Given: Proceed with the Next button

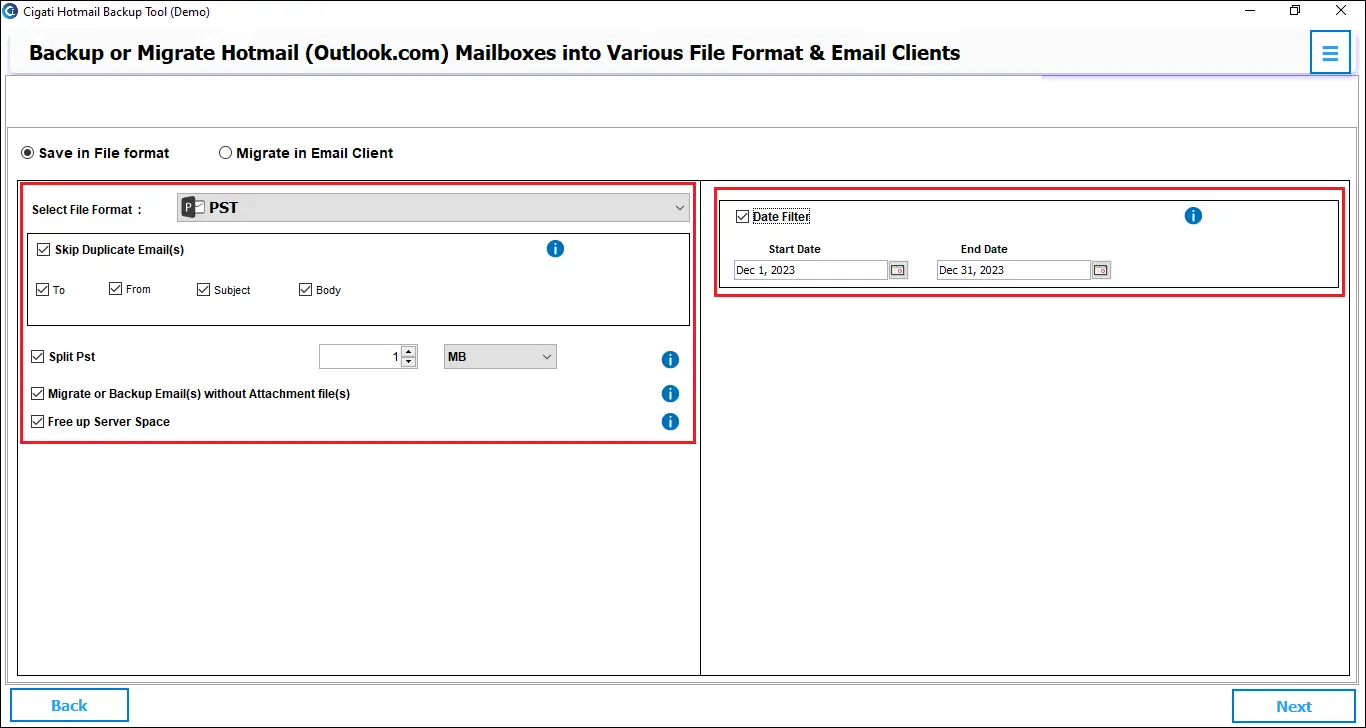Looking at the screenshot, I should (1294, 706).
